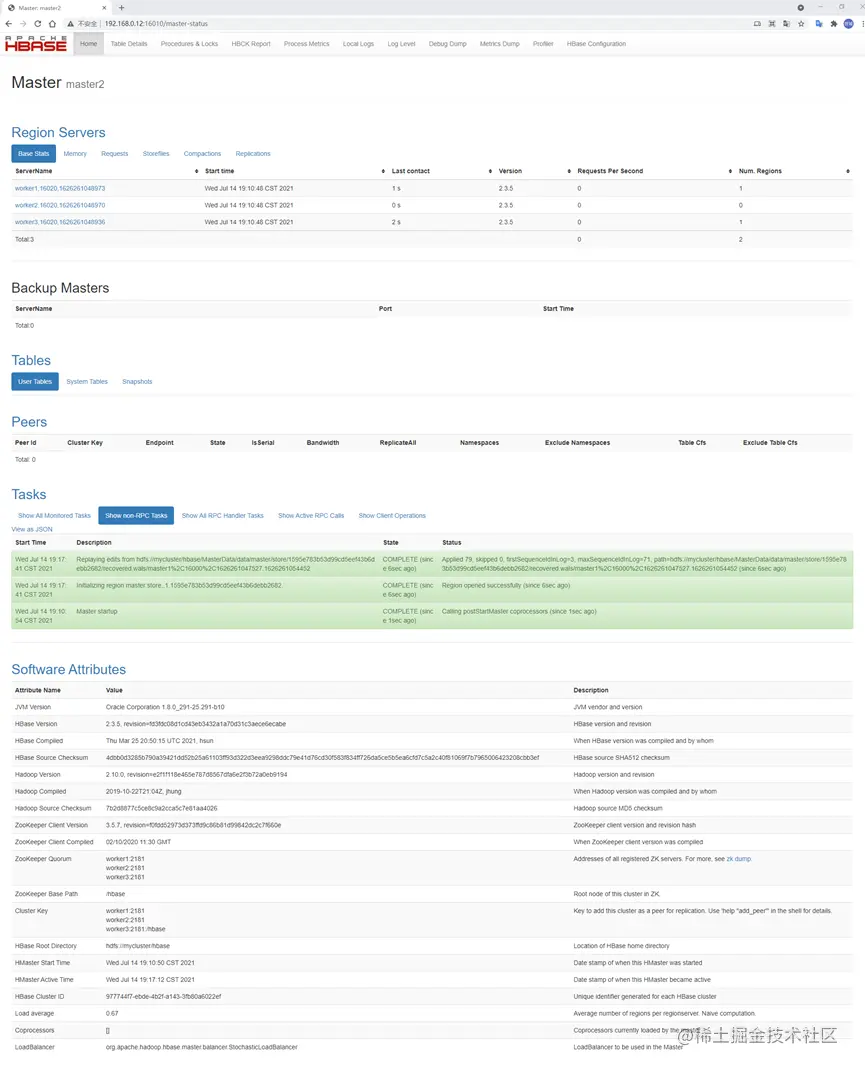Image resolution: width=865 pixels, height=1073 pixels.
Task: Click the profile avatar in the toolbar
Action: tap(849, 23)
